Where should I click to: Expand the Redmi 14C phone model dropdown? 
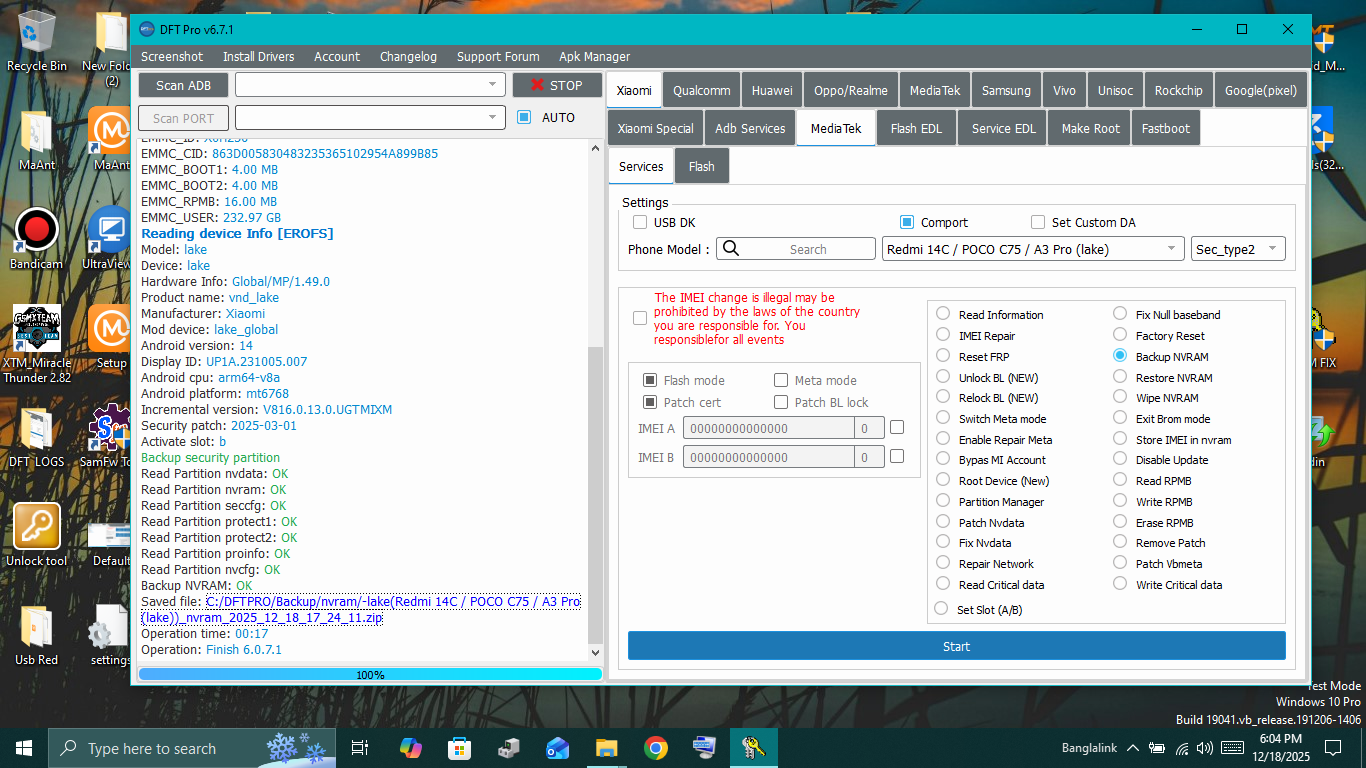tap(1172, 248)
